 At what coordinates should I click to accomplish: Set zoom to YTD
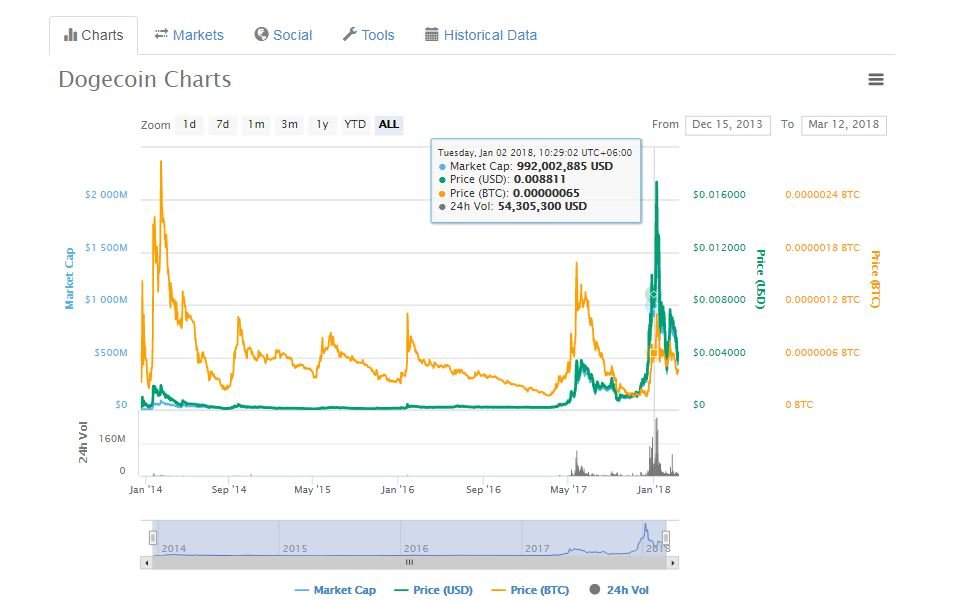point(355,124)
